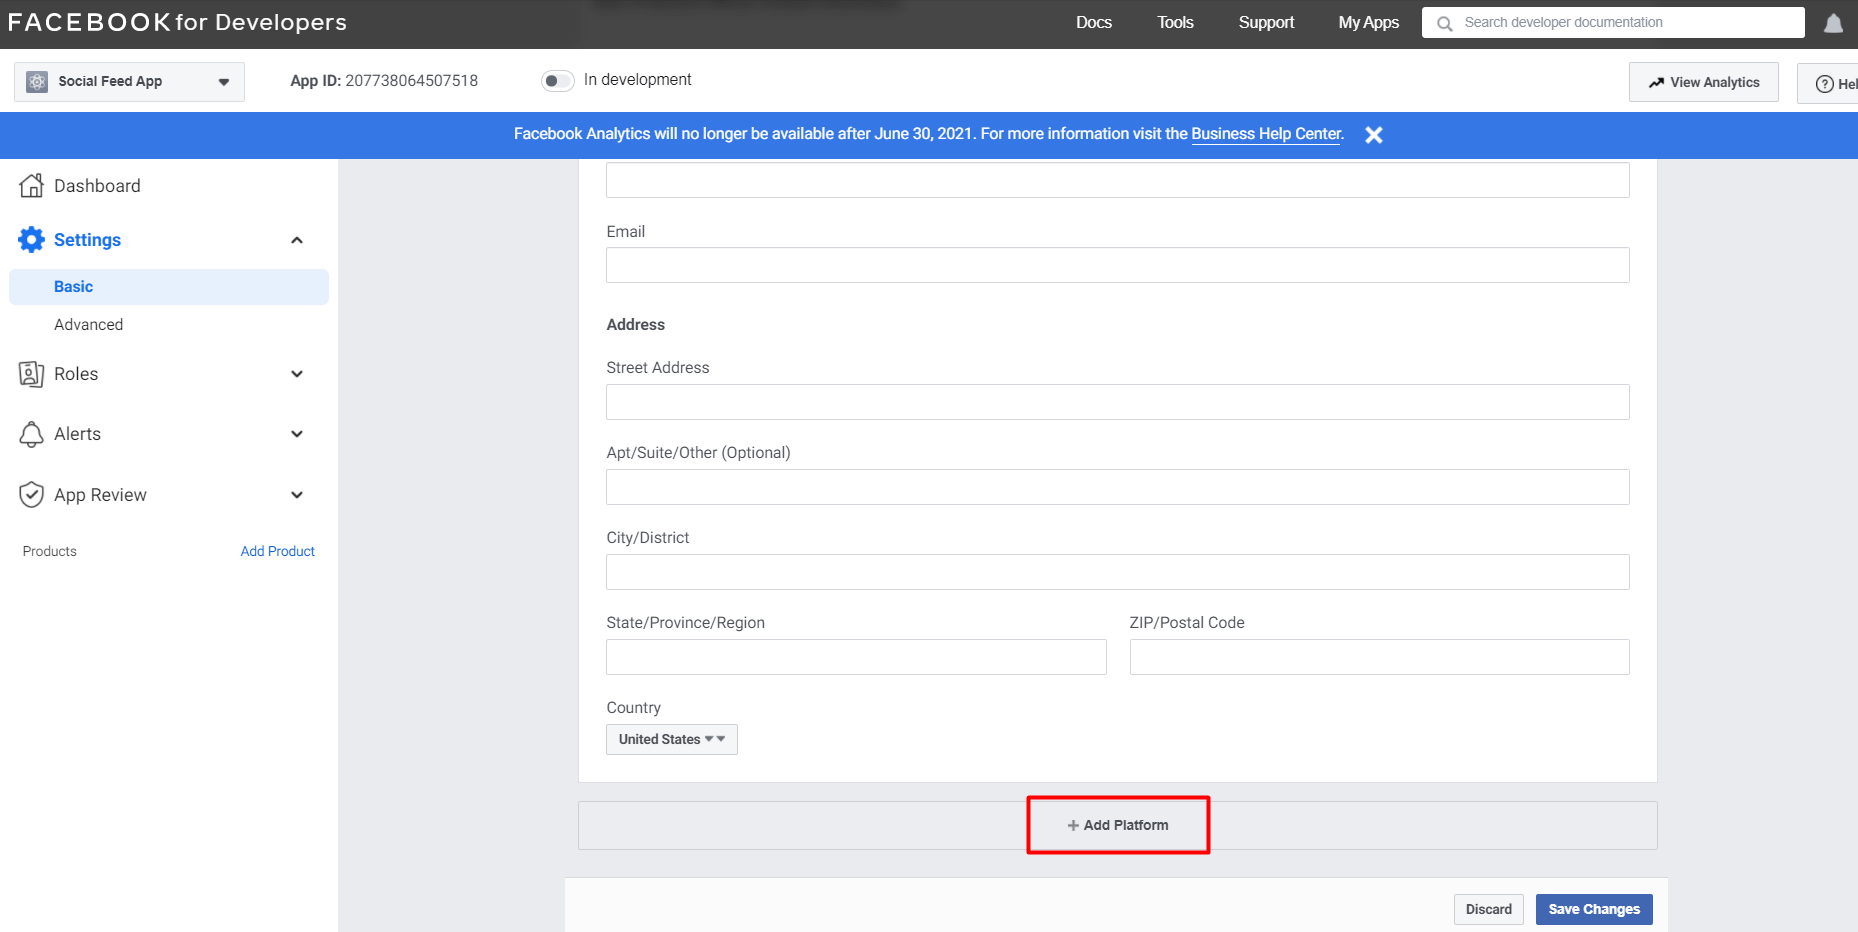The width and height of the screenshot is (1858, 932).
Task: Open the United States country dropdown
Action: point(671,739)
